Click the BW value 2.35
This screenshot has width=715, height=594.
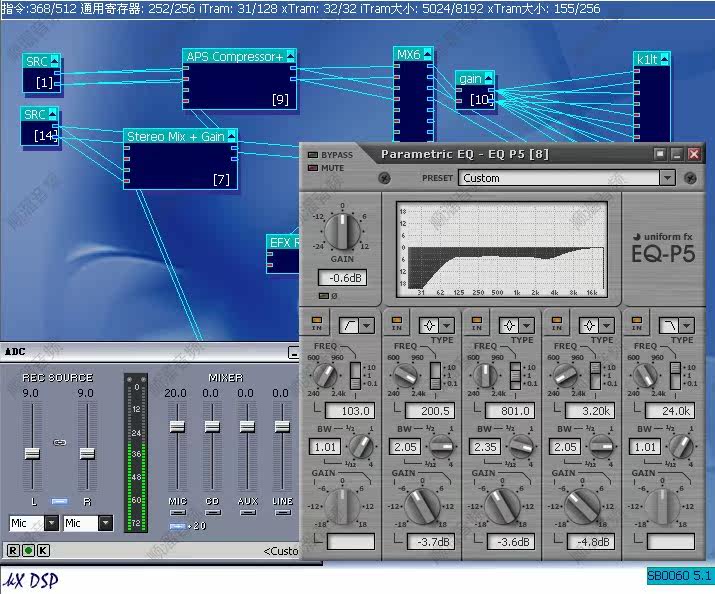(x=485, y=447)
